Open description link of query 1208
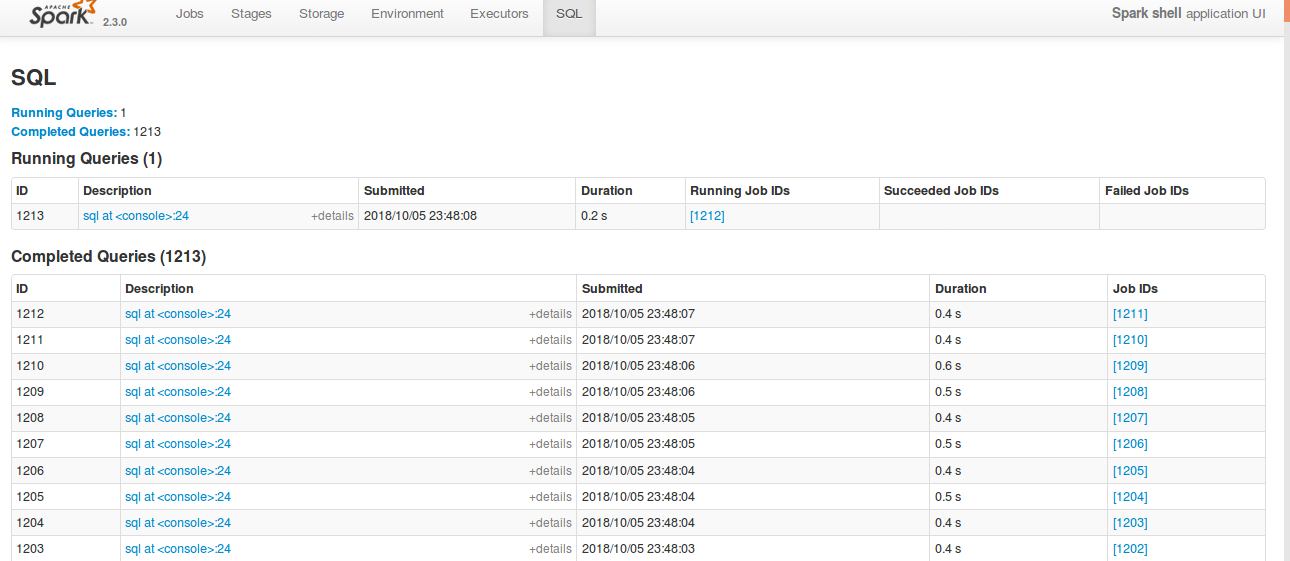Image resolution: width=1290 pixels, height=561 pixels. click(x=178, y=418)
